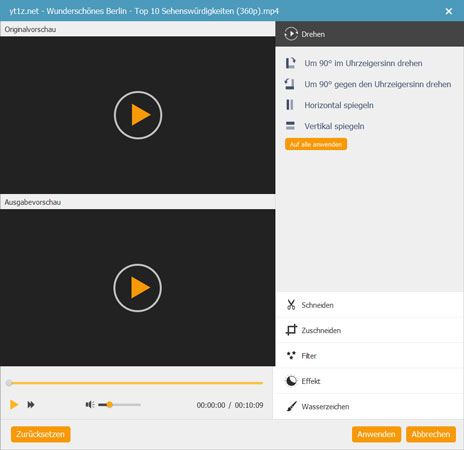The image size is (464, 450).
Task: Click the crop Zuschneiden icon
Action: (x=291, y=330)
